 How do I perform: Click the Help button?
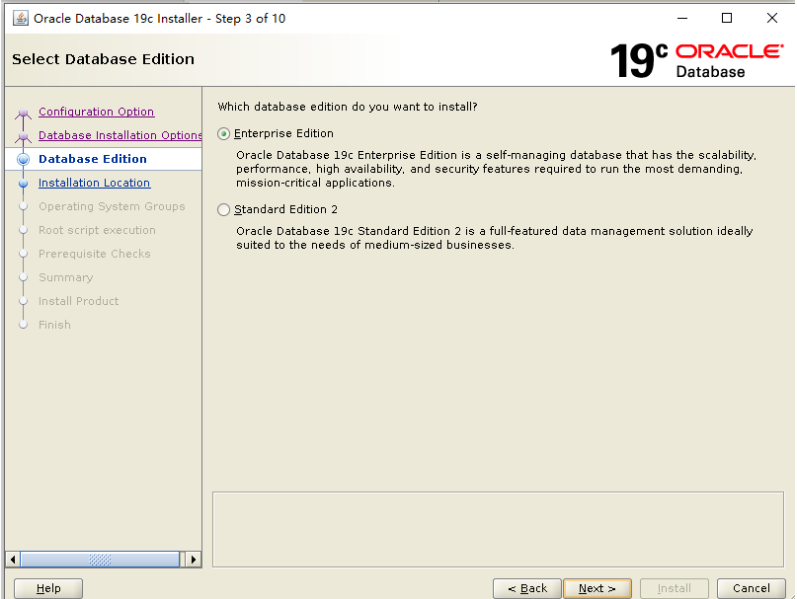coord(48,588)
